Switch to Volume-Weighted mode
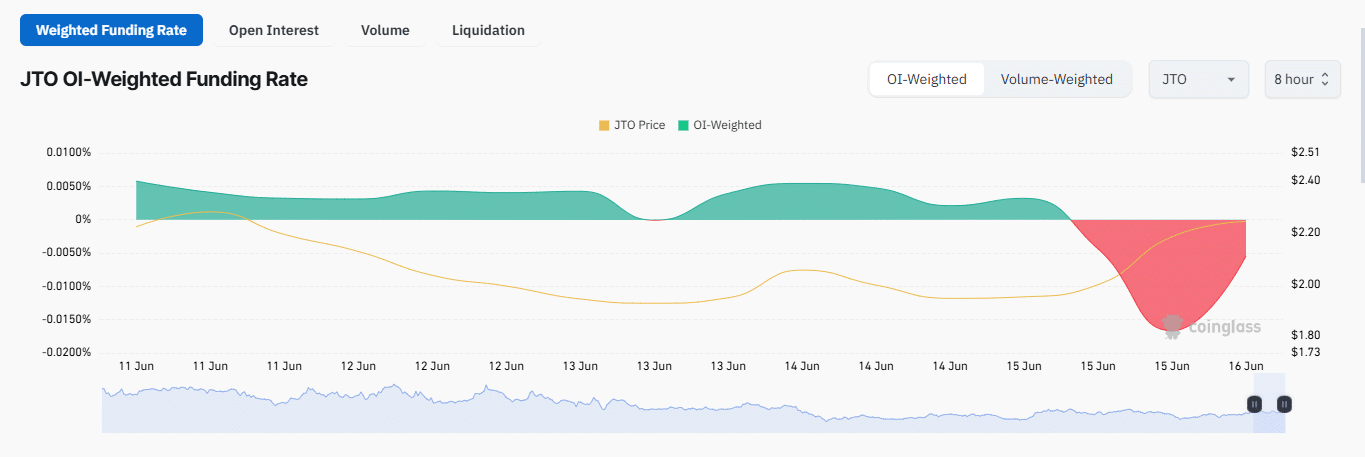The image size is (1365, 457). click(1056, 79)
